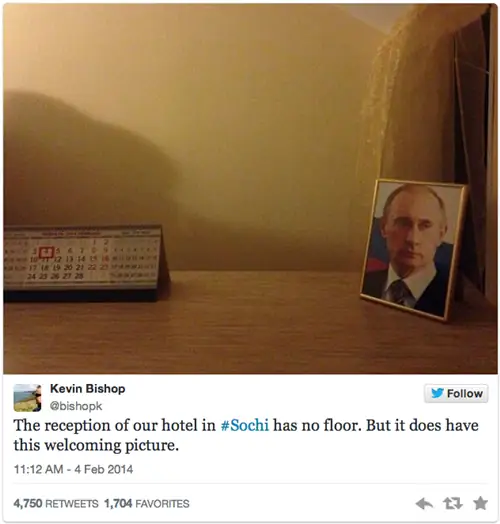Viewport: 500px width, 524px height.
Task: Click the favorite star icon
Action: point(480,503)
